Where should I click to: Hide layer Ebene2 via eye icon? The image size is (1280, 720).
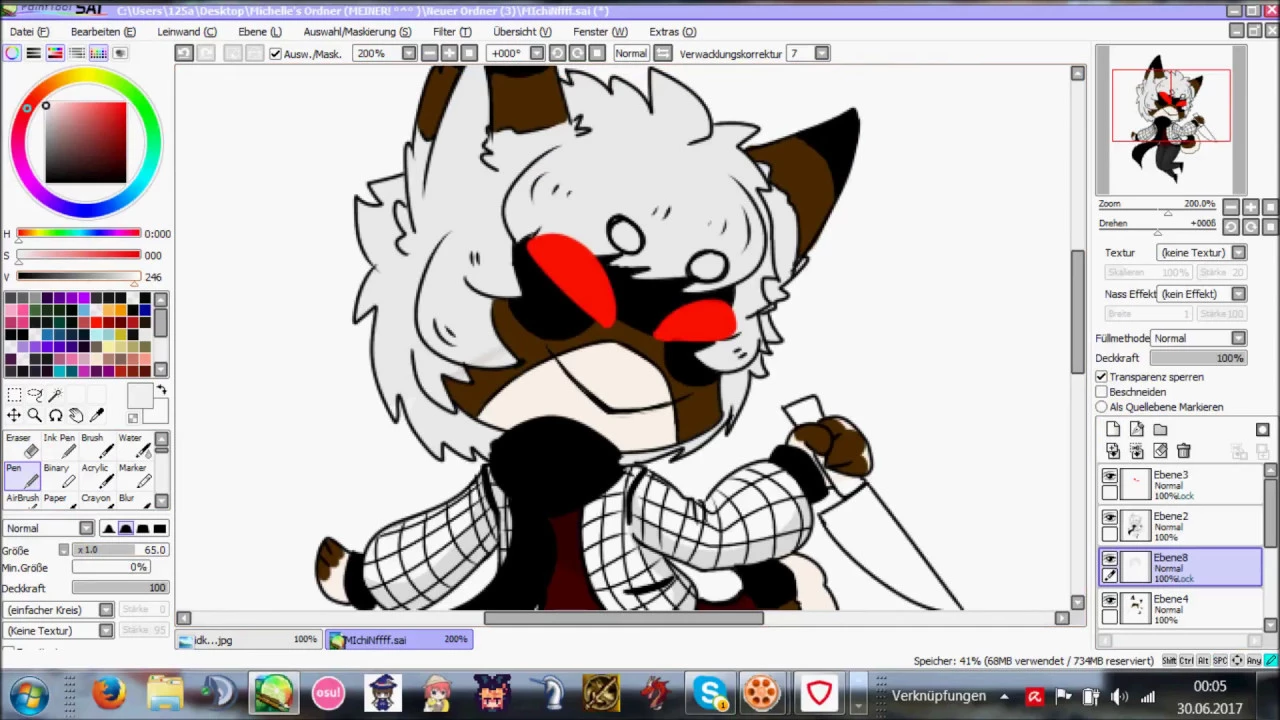coord(1110,518)
